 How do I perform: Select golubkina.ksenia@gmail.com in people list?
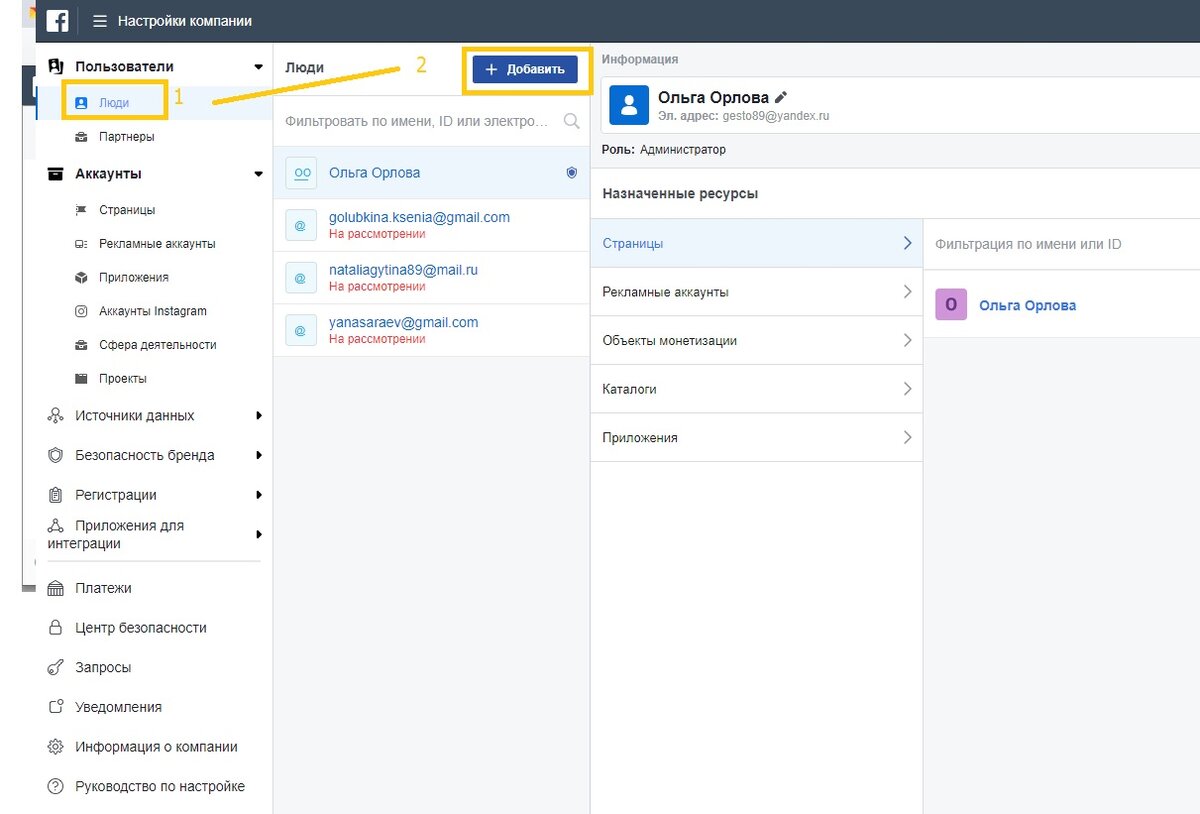pyautogui.click(x=431, y=225)
